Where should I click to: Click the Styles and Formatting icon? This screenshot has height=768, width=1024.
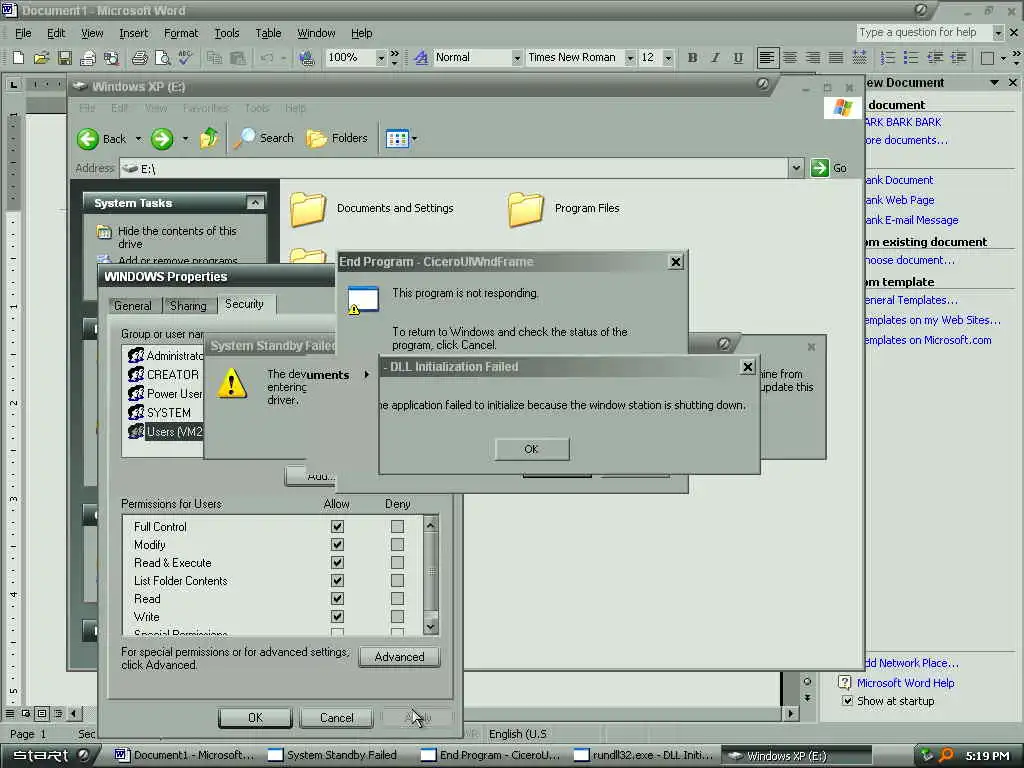click(421, 58)
